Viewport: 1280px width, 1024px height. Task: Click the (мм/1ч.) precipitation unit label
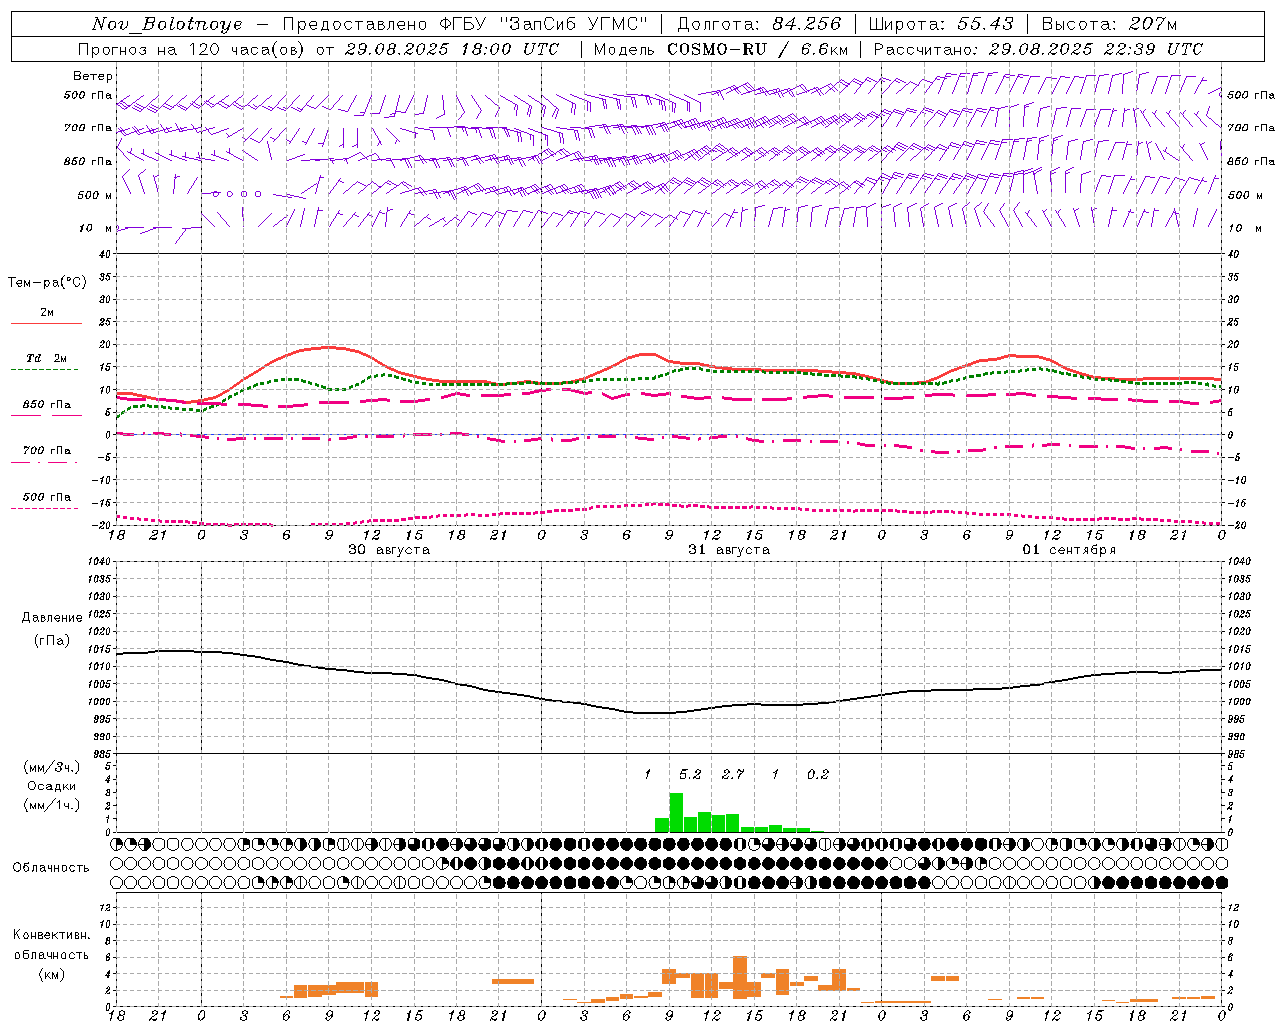pos(52,804)
